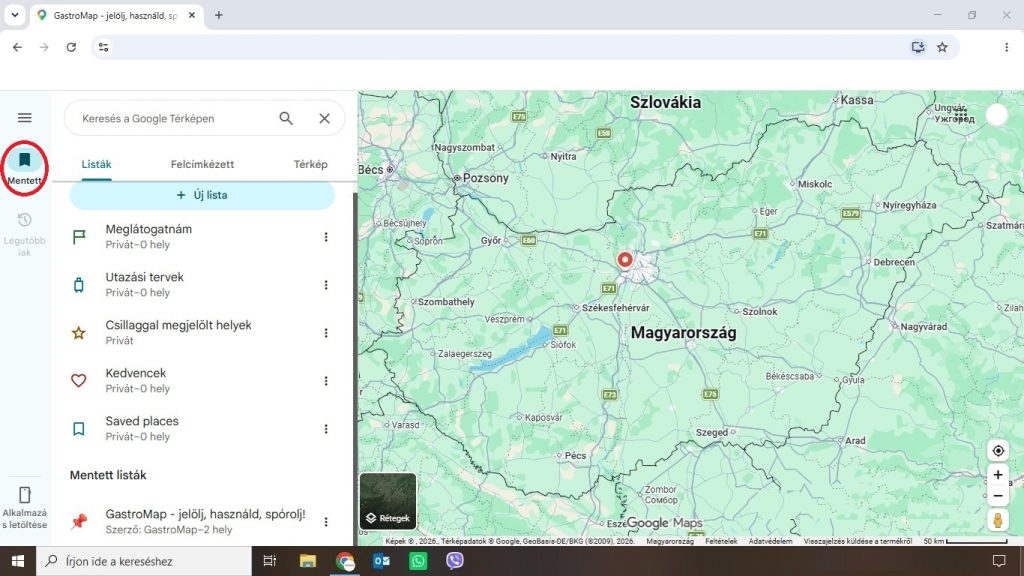Zoom out on the map

998,496
